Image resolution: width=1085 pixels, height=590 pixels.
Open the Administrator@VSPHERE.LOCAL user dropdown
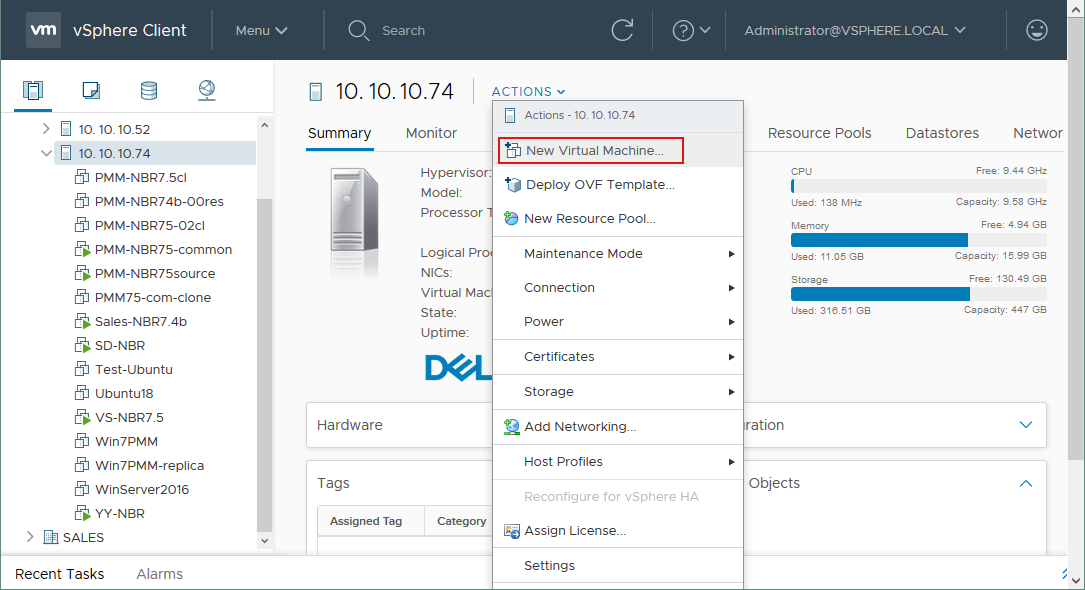click(855, 30)
